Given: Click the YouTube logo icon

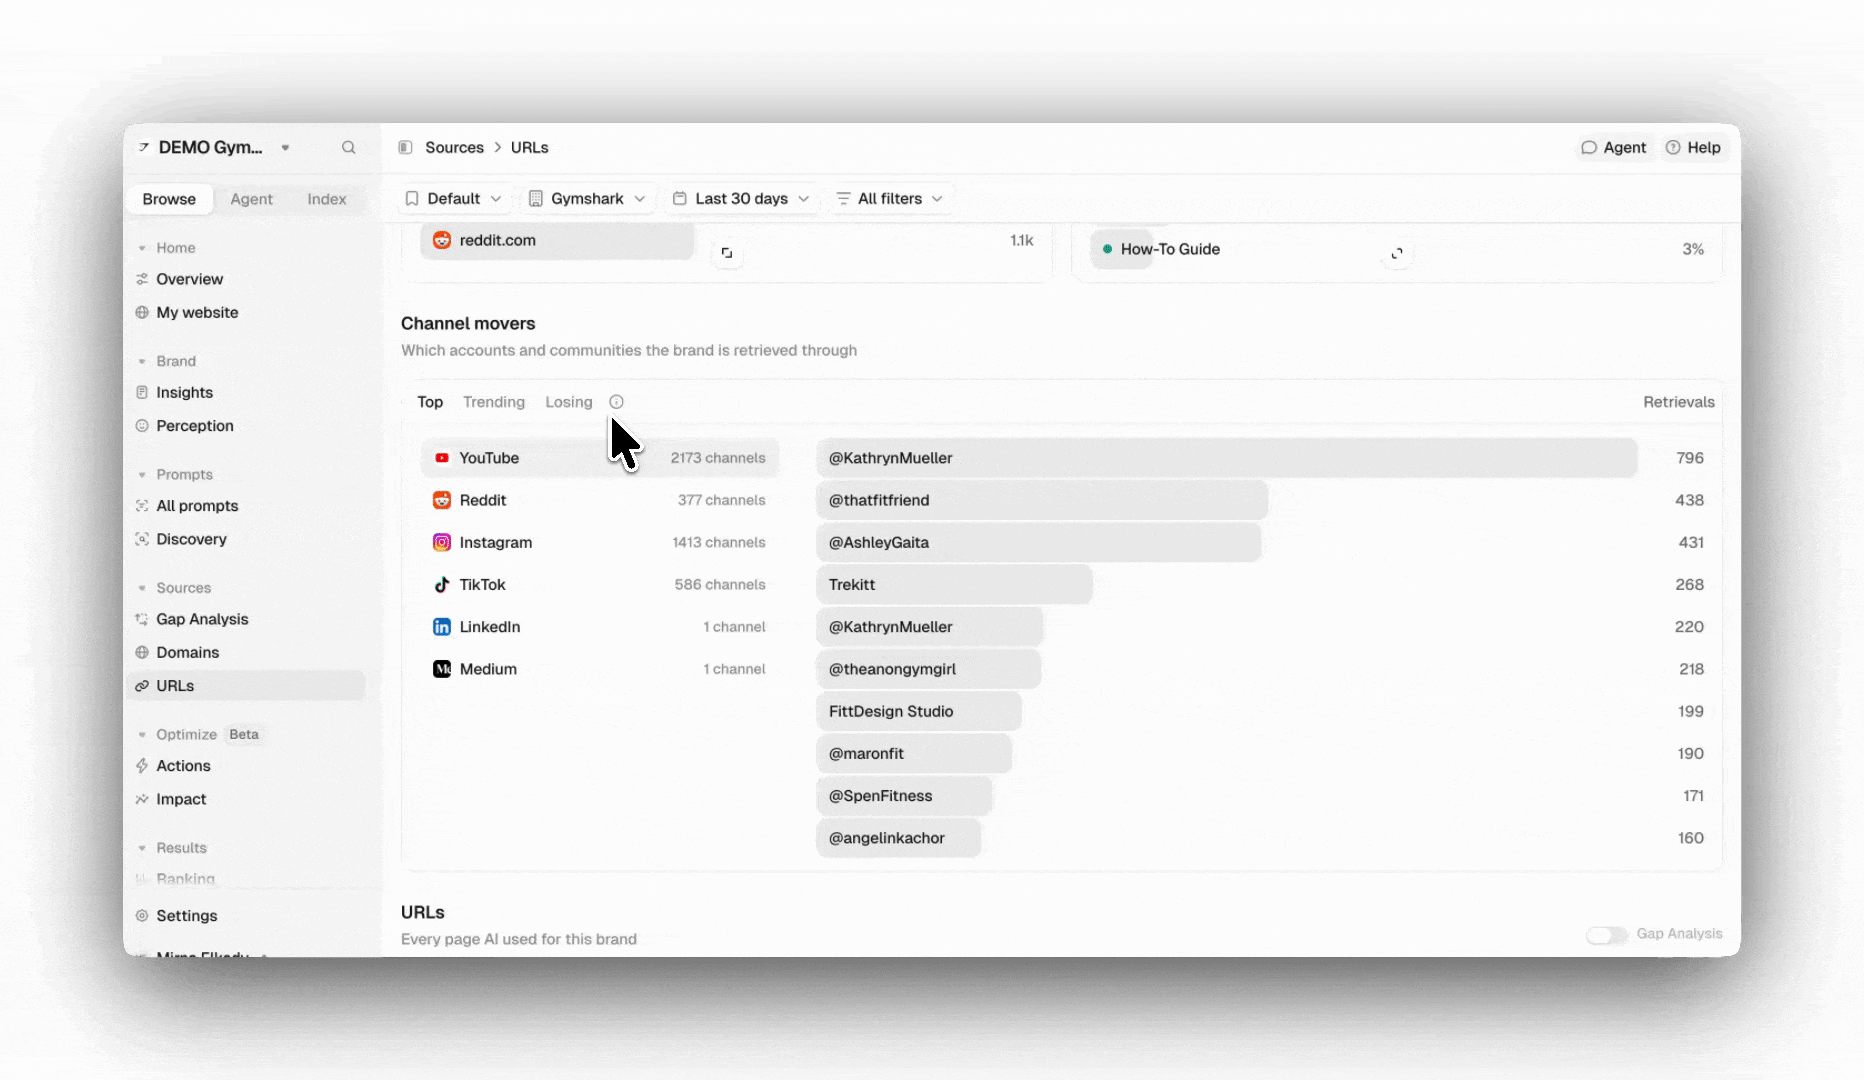Looking at the screenshot, I should click(x=442, y=458).
